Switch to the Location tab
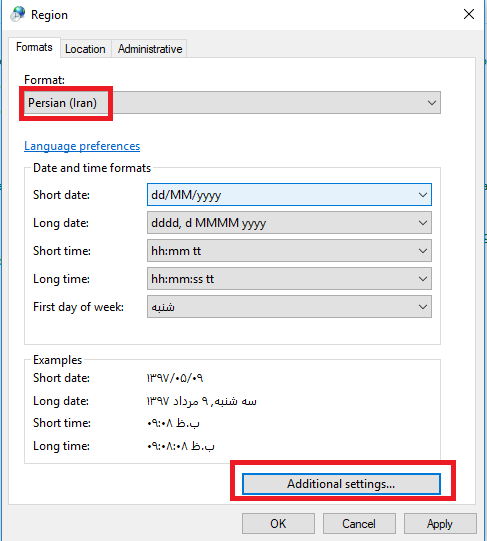This screenshot has height=541, width=487. pyautogui.click(x=85, y=49)
